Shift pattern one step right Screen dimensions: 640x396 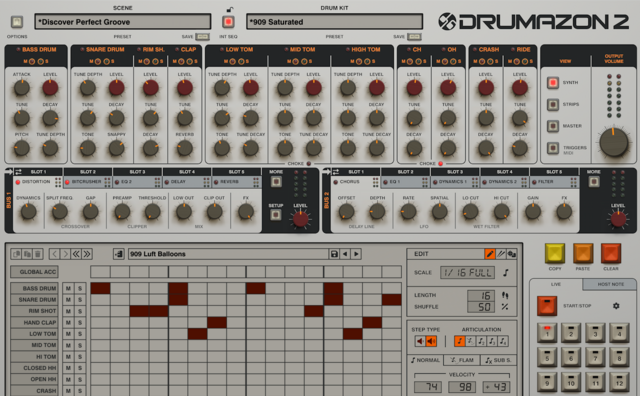tap(65, 254)
